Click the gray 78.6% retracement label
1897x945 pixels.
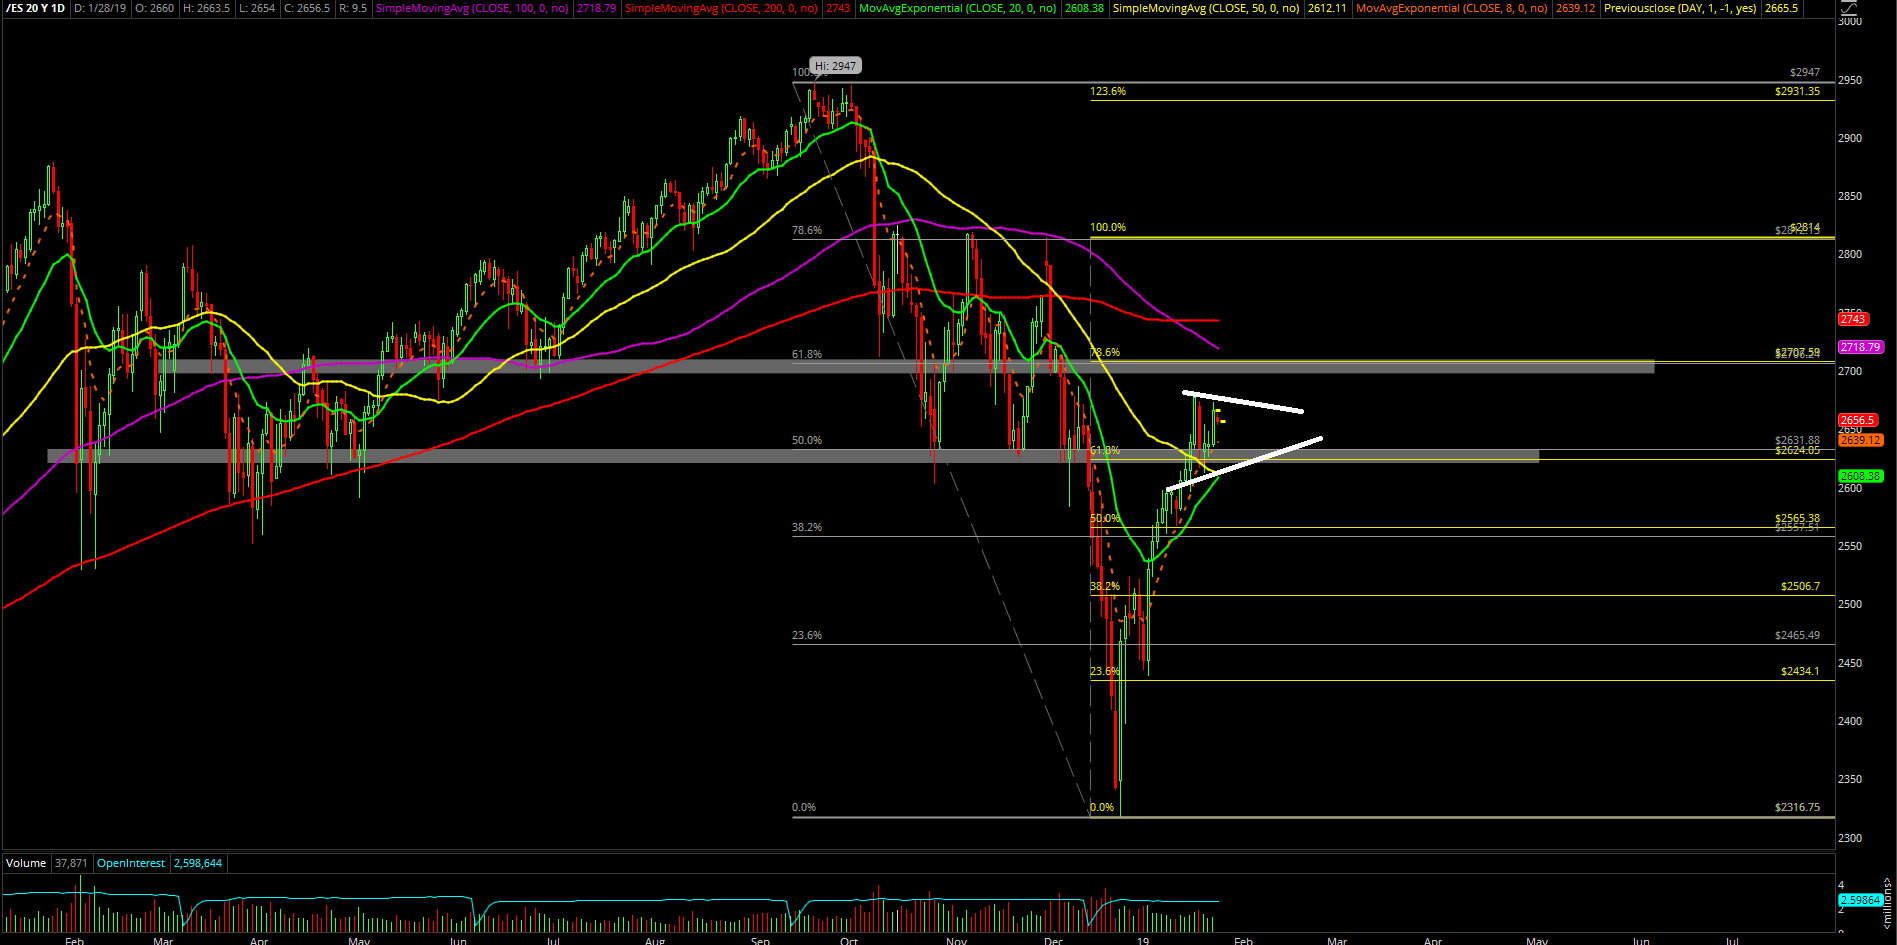tap(807, 230)
